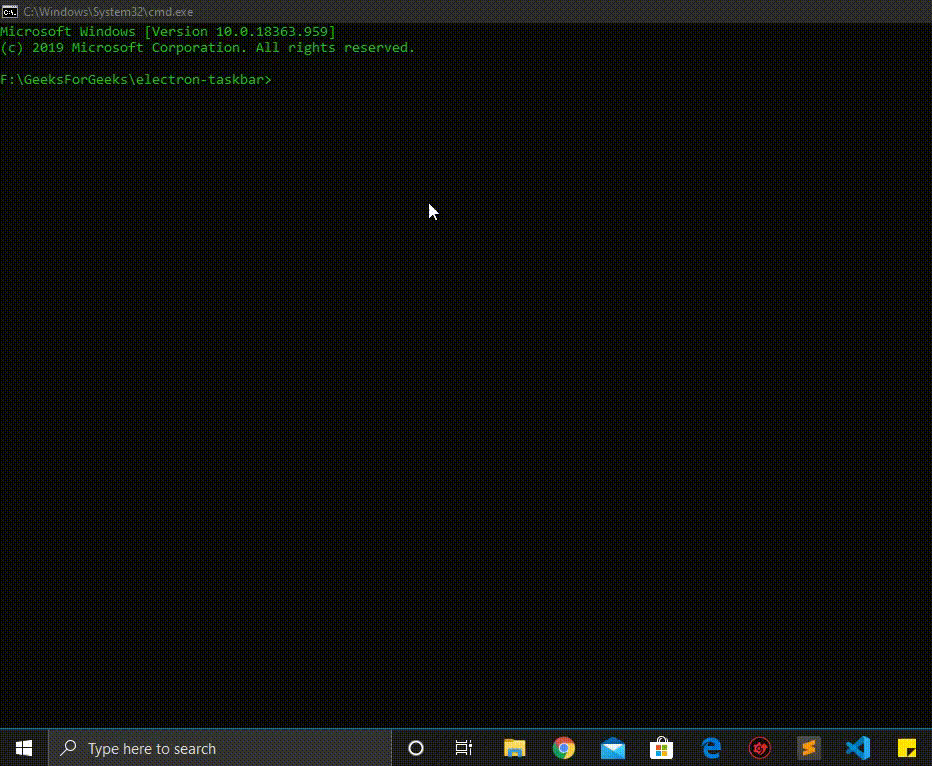Click the Microsoft Windows version text line
The image size is (932, 766).
tap(168, 31)
